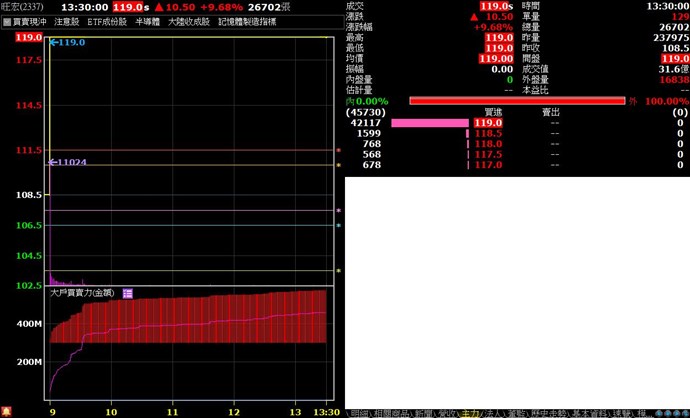This screenshot has height=418, width=690.
Task: Click the purple indicator settings icon beside 大戶買賣力
Action: click(127, 293)
